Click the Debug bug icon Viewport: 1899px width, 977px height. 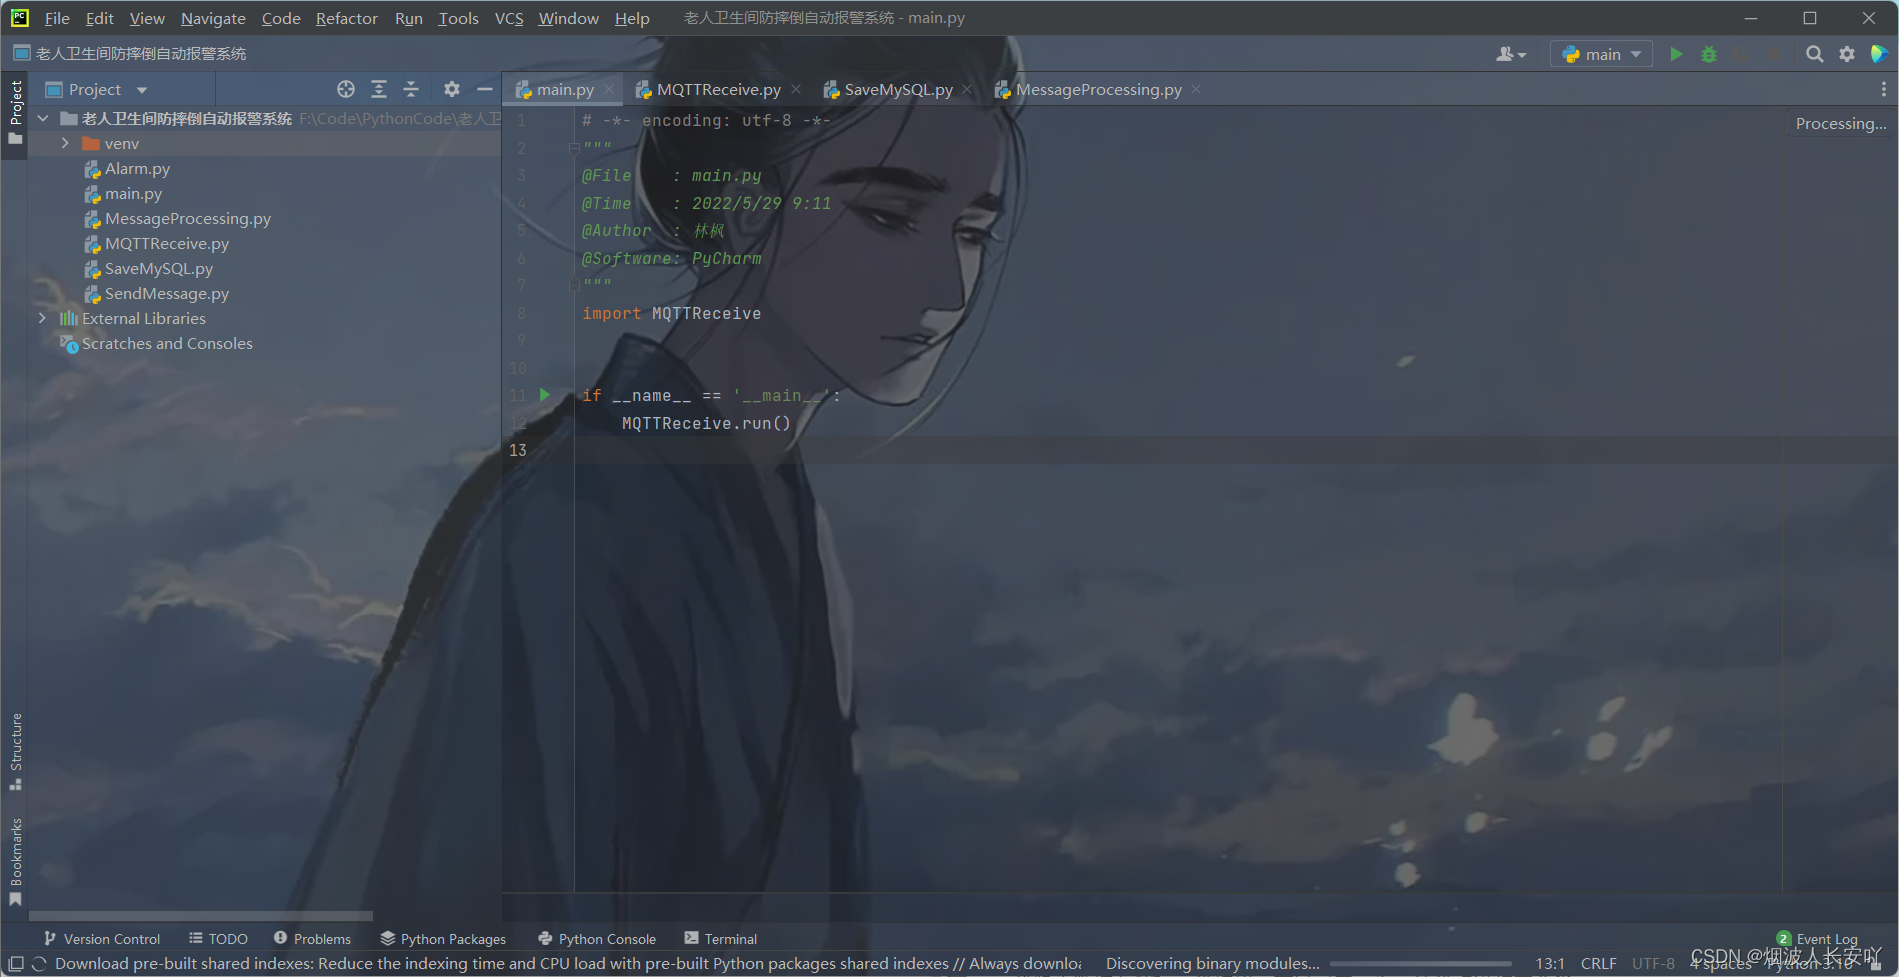coord(1708,54)
